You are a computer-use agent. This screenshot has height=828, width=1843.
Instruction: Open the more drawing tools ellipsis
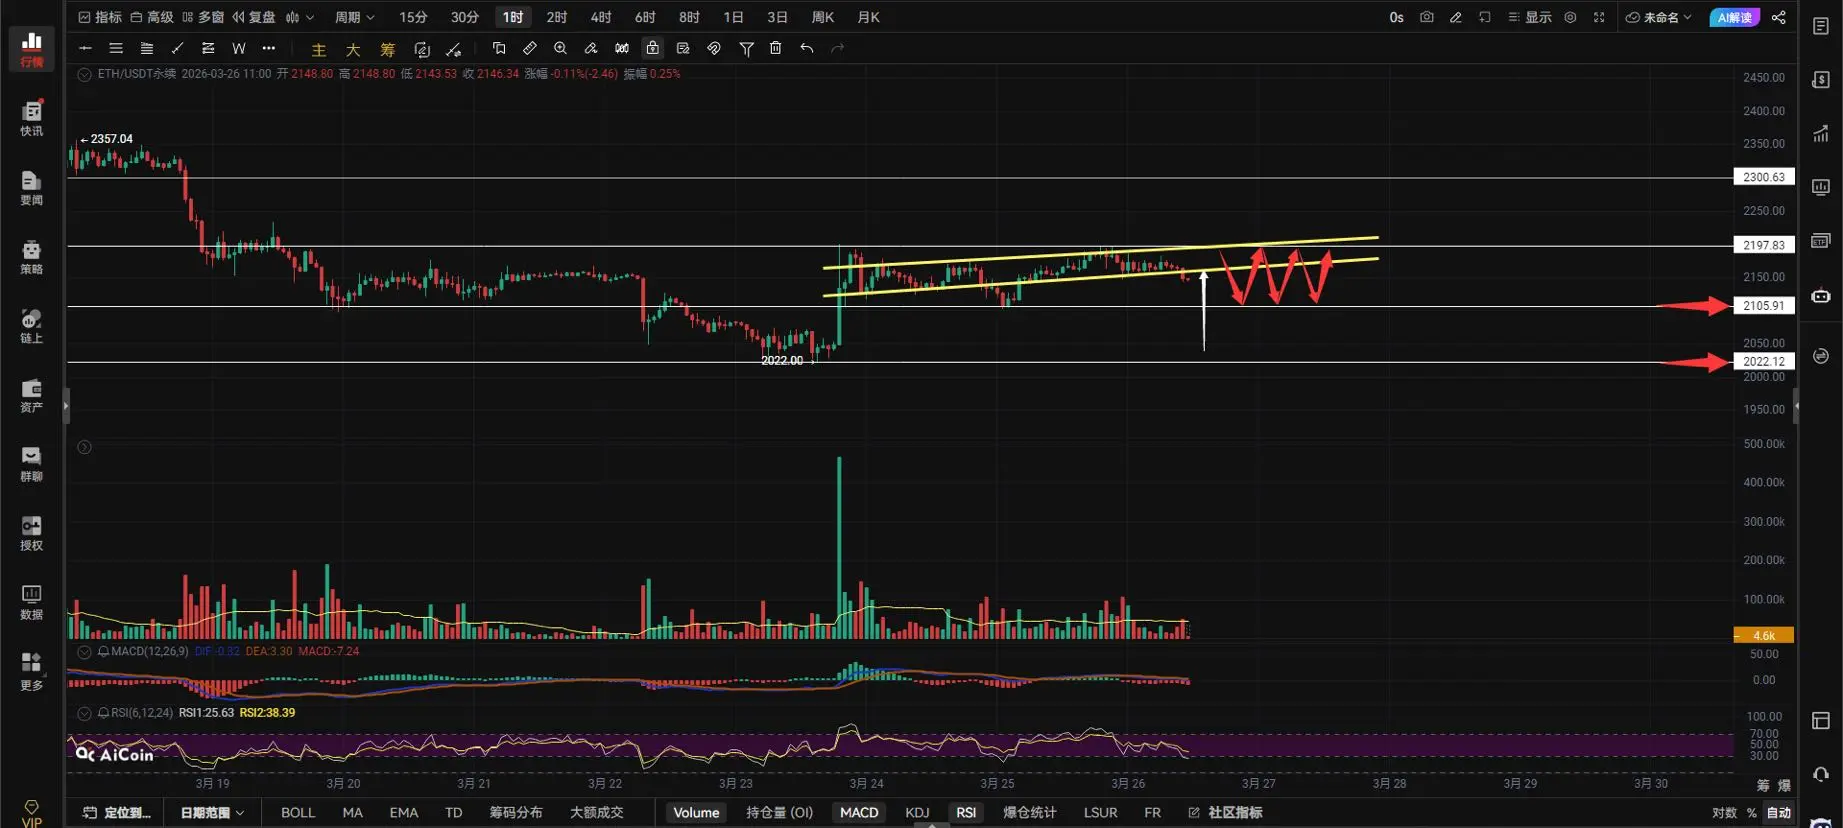point(268,48)
